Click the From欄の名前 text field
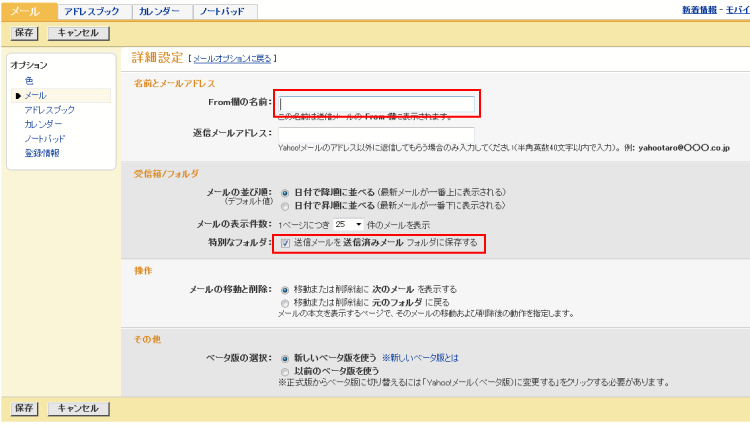Image resolution: width=750 pixels, height=427 pixels. [376, 103]
